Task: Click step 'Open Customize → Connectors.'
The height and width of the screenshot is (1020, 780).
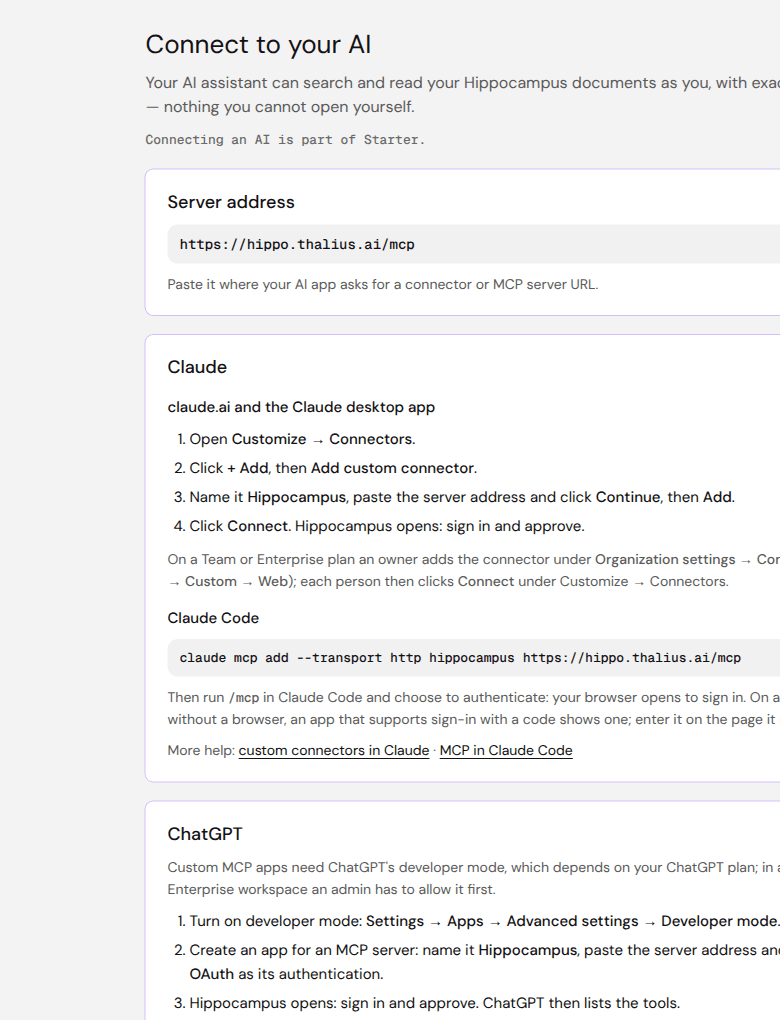Action: click(303, 439)
